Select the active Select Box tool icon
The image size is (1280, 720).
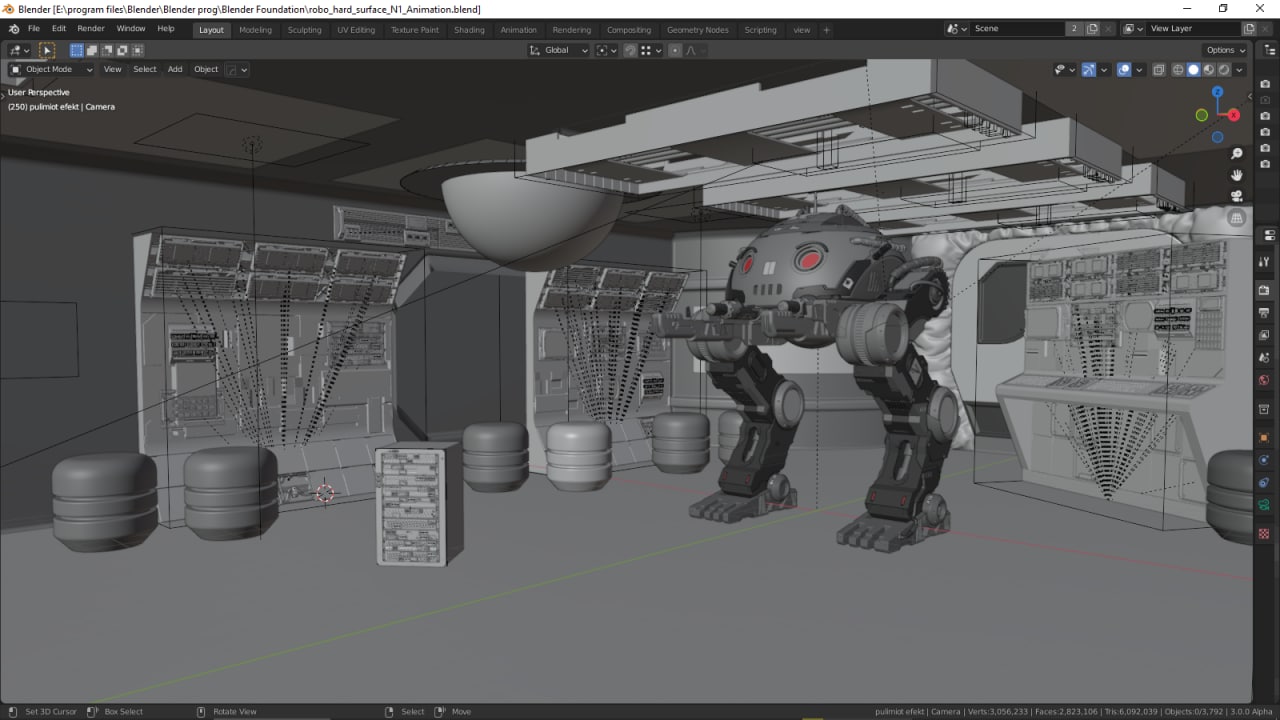click(46, 50)
